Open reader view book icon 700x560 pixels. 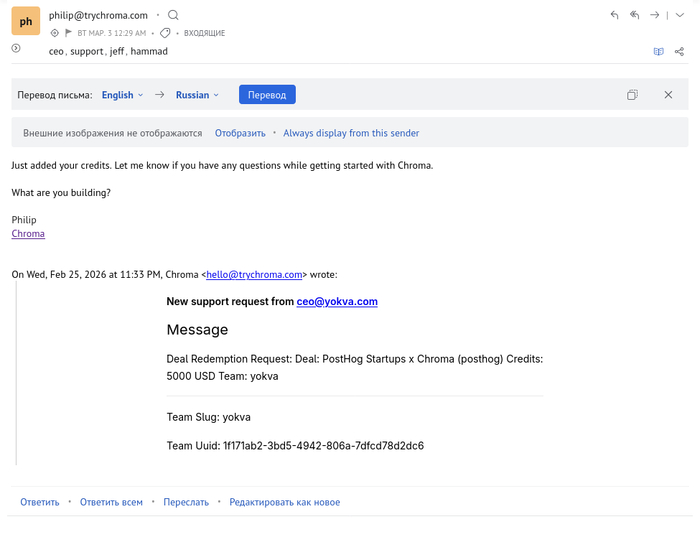point(658,51)
